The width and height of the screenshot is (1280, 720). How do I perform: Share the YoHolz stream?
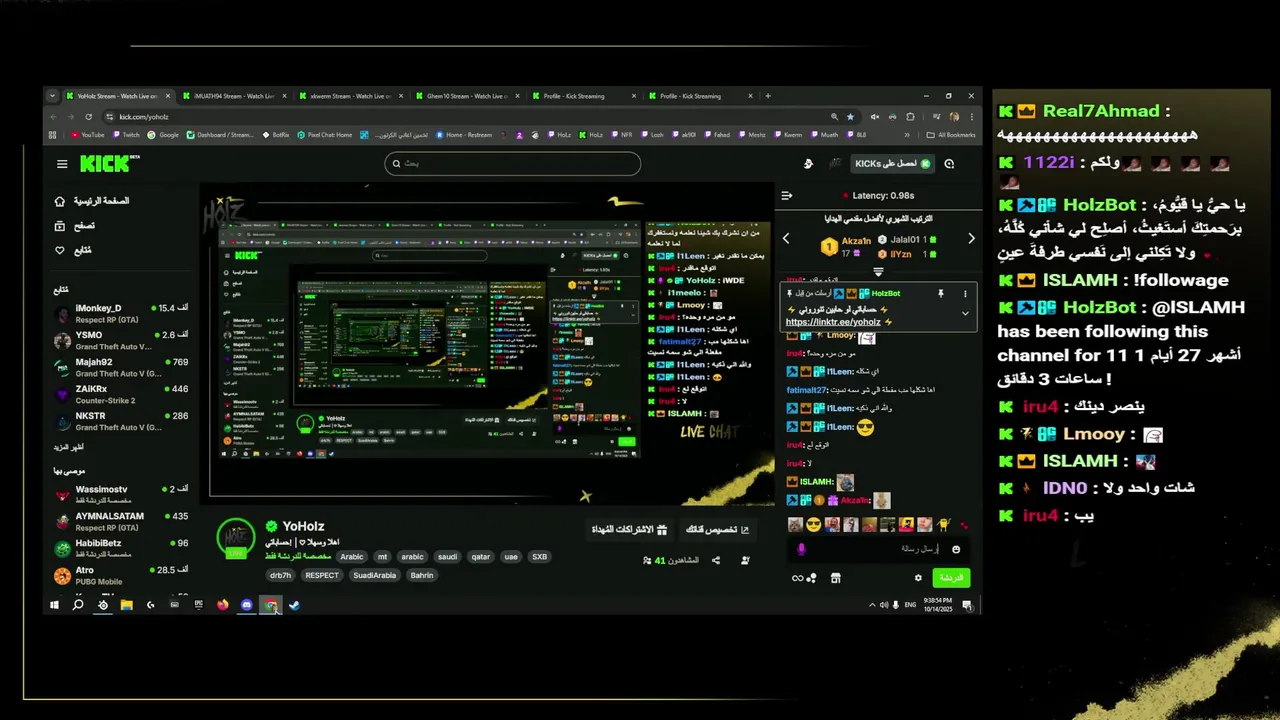(x=716, y=561)
